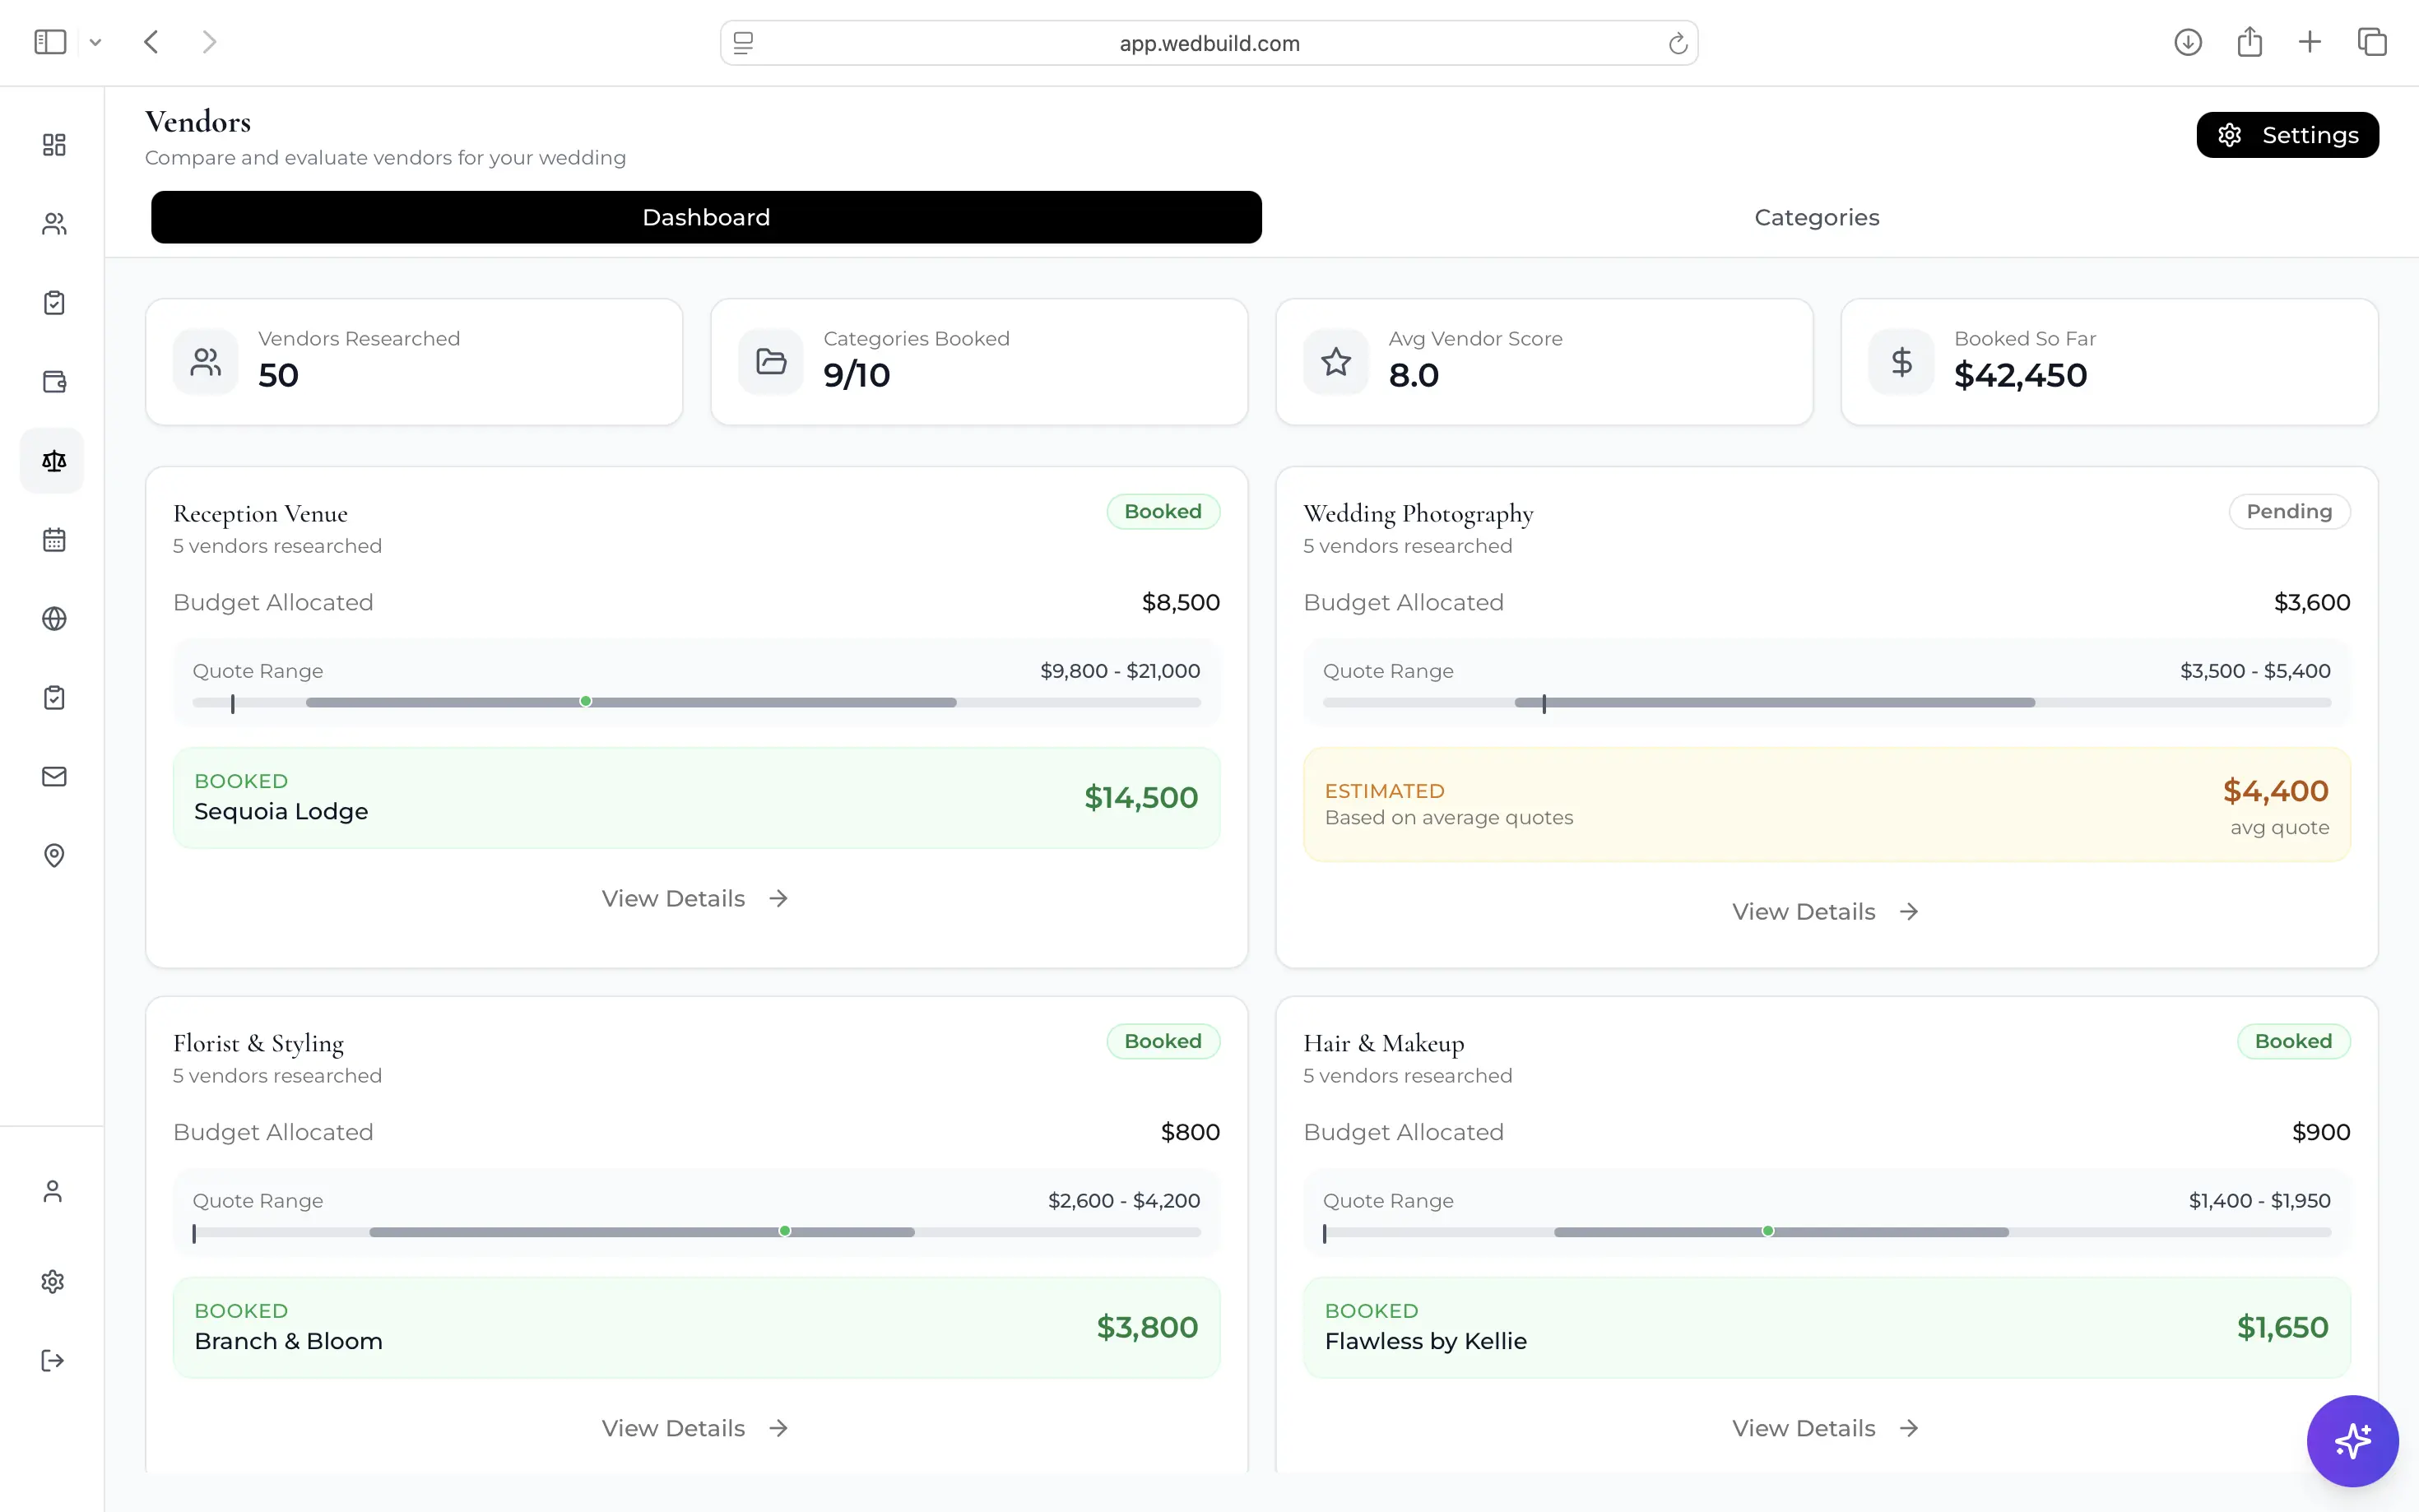The height and width of the screenshot is (1512, 2419).
Task: Click the Booked badge on Florist & Styling
Action: [1163, 1041]
